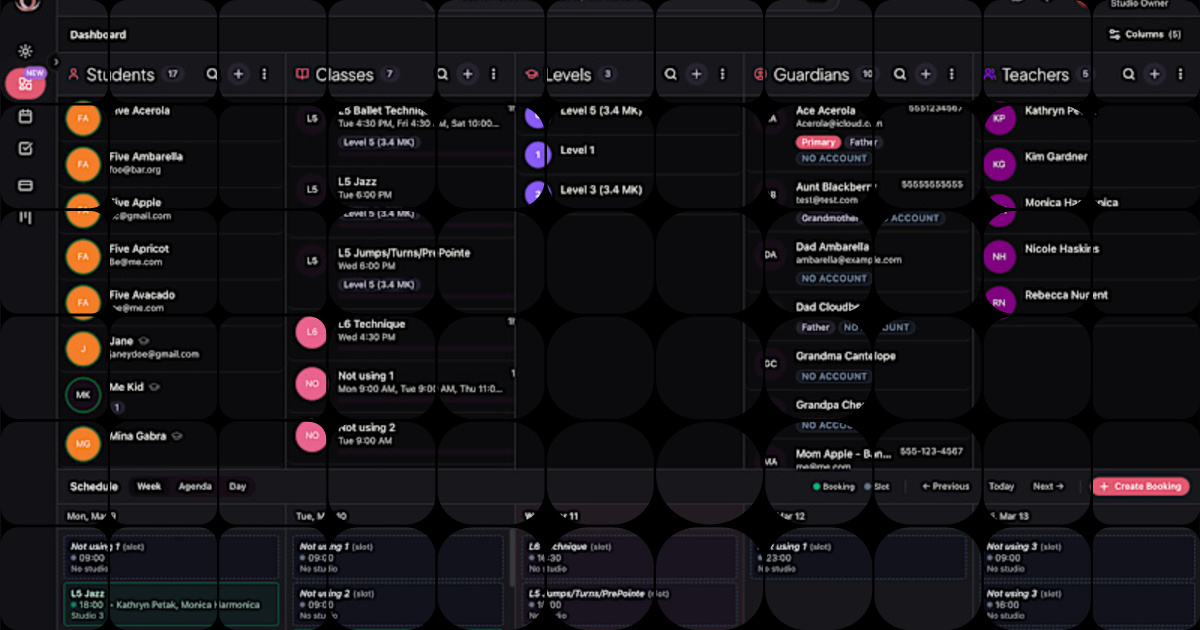Go to Previous schedule period

pyautogui.click(x=945, y=486)
